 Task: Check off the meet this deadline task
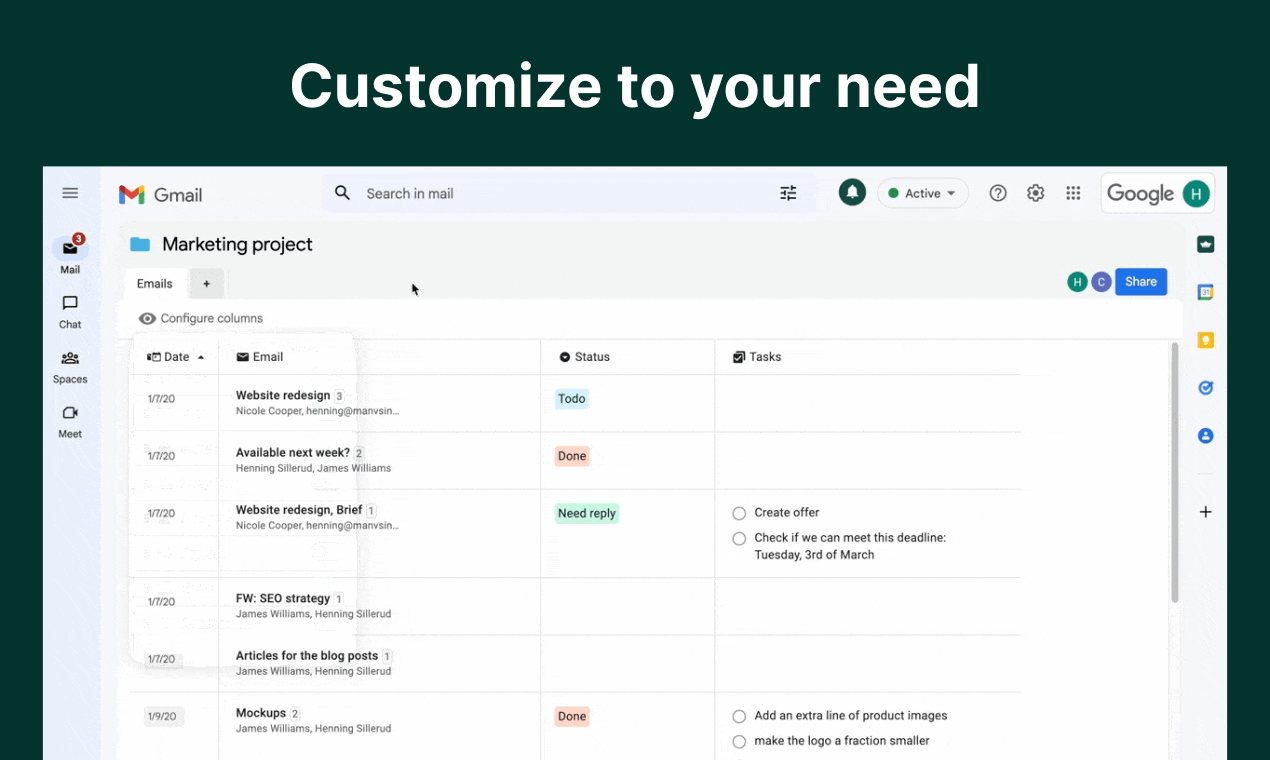tap(739, 539)
